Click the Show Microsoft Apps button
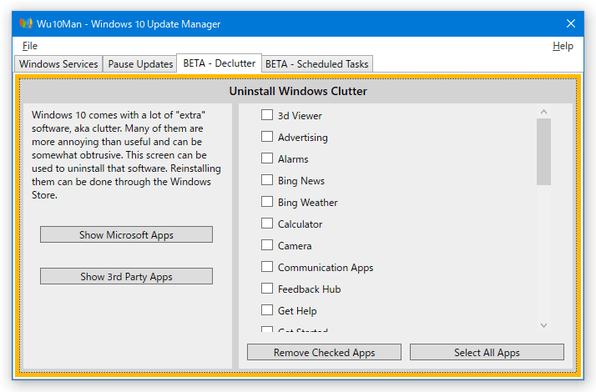This screenshot has width=596, height=392. click(x=126, y=235)
